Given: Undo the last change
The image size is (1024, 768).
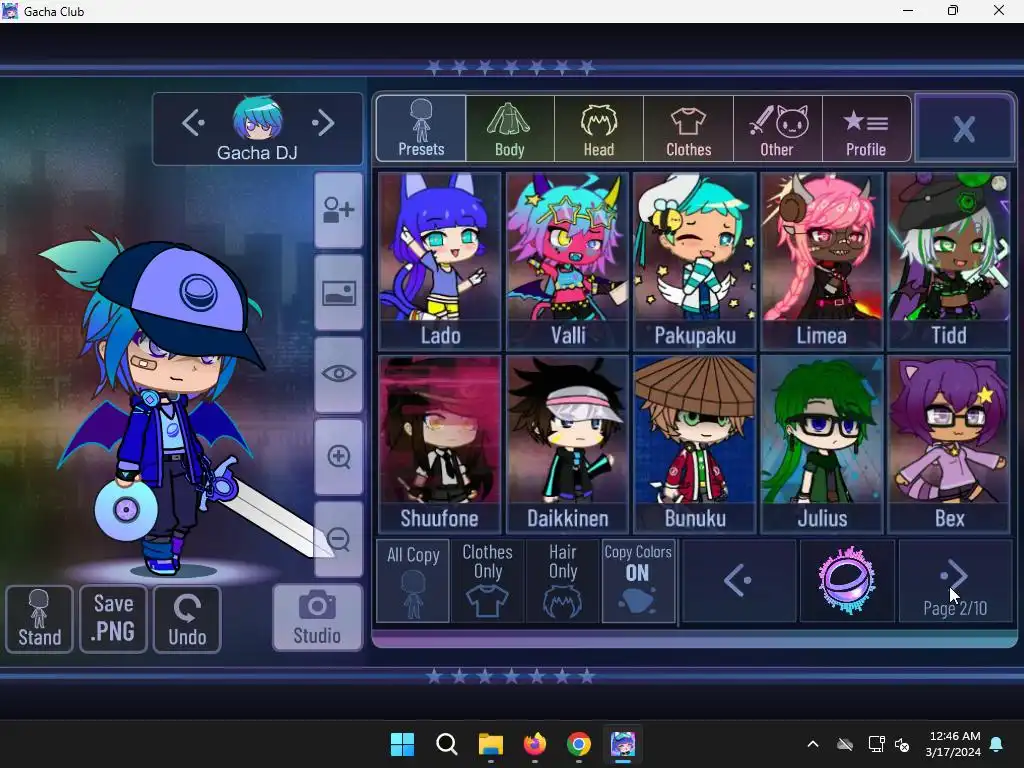Looking at the screenshot, I should click(187, 619).
